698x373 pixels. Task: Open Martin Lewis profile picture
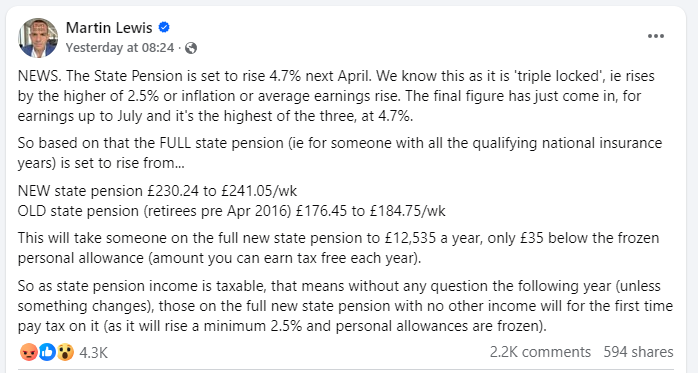click(x=38, y=38)
